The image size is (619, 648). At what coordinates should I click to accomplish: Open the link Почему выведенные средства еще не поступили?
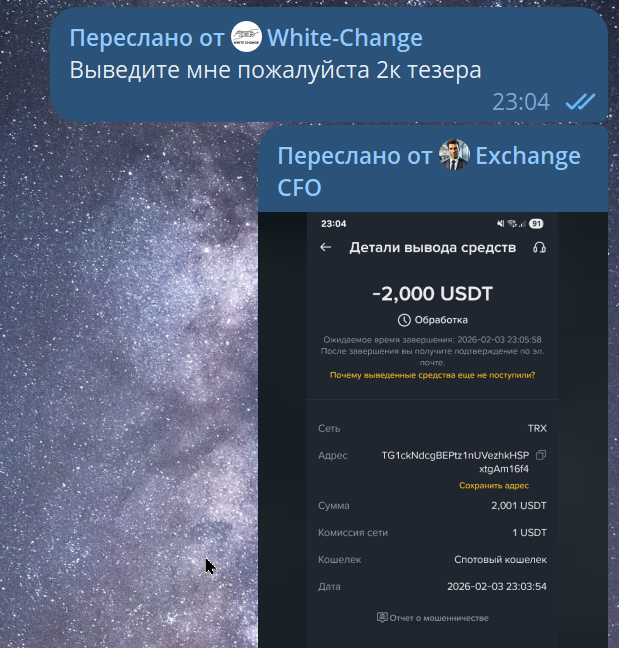[432, 375]
